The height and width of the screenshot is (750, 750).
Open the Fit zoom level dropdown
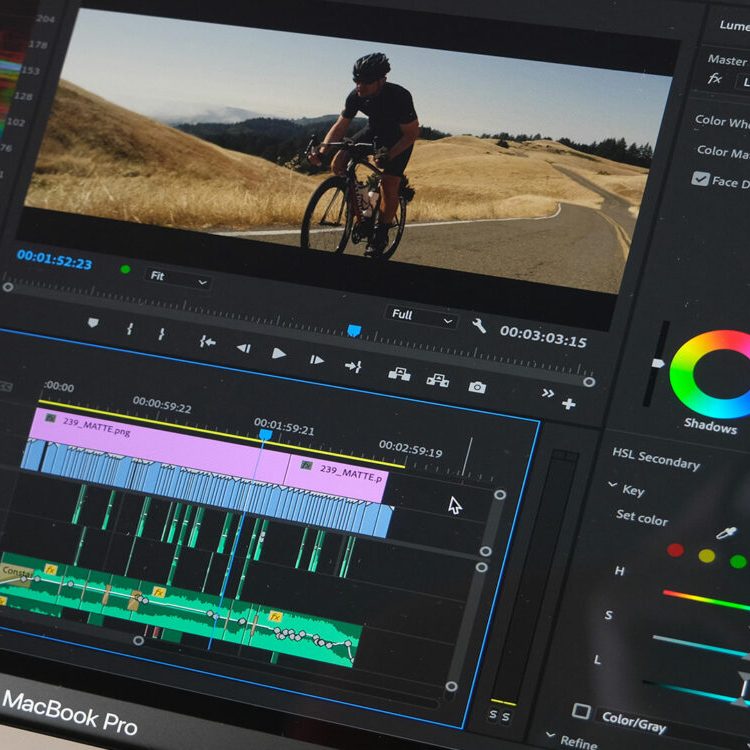179,277
